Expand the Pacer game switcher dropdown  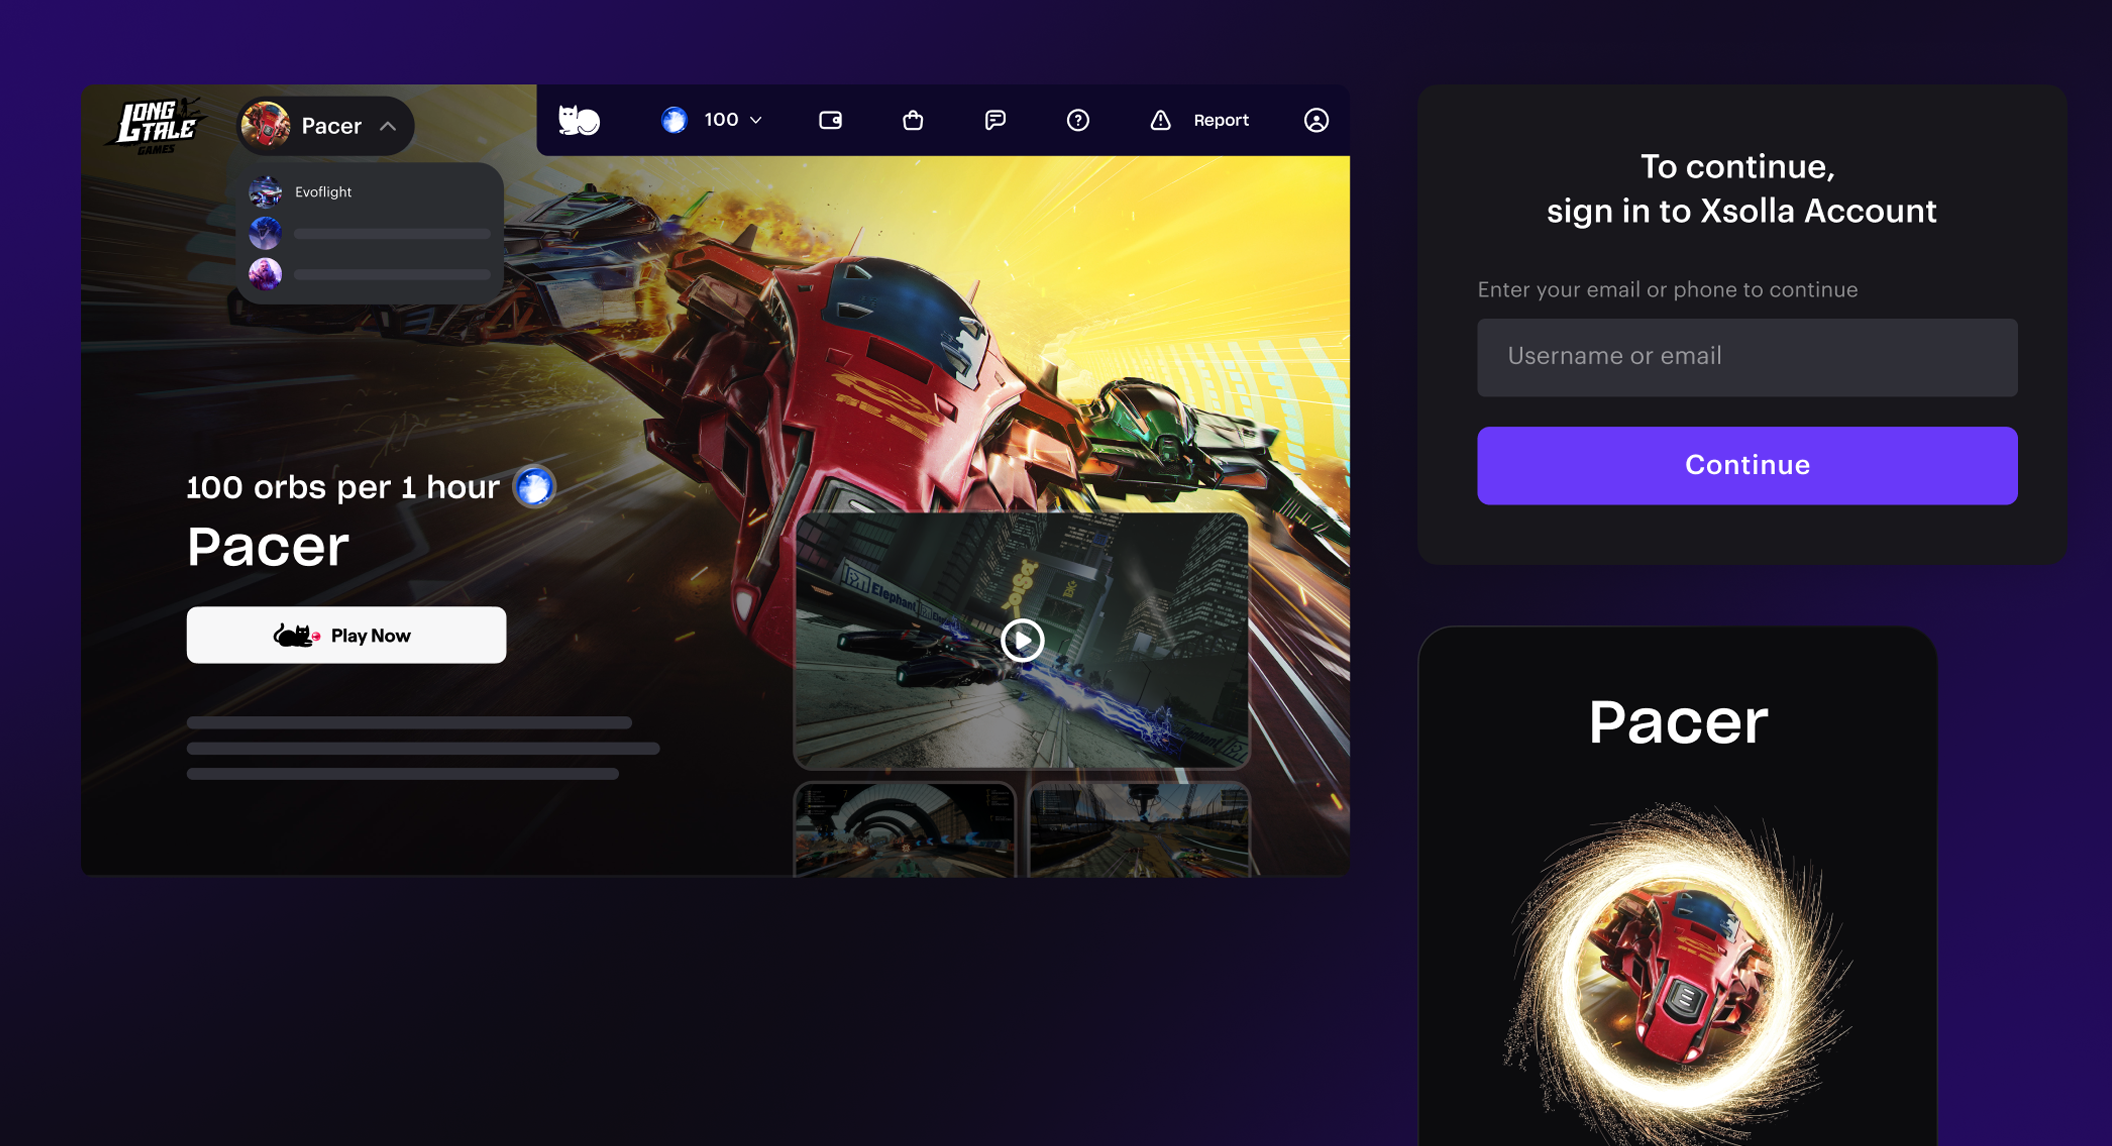click(x=324, y=124)
